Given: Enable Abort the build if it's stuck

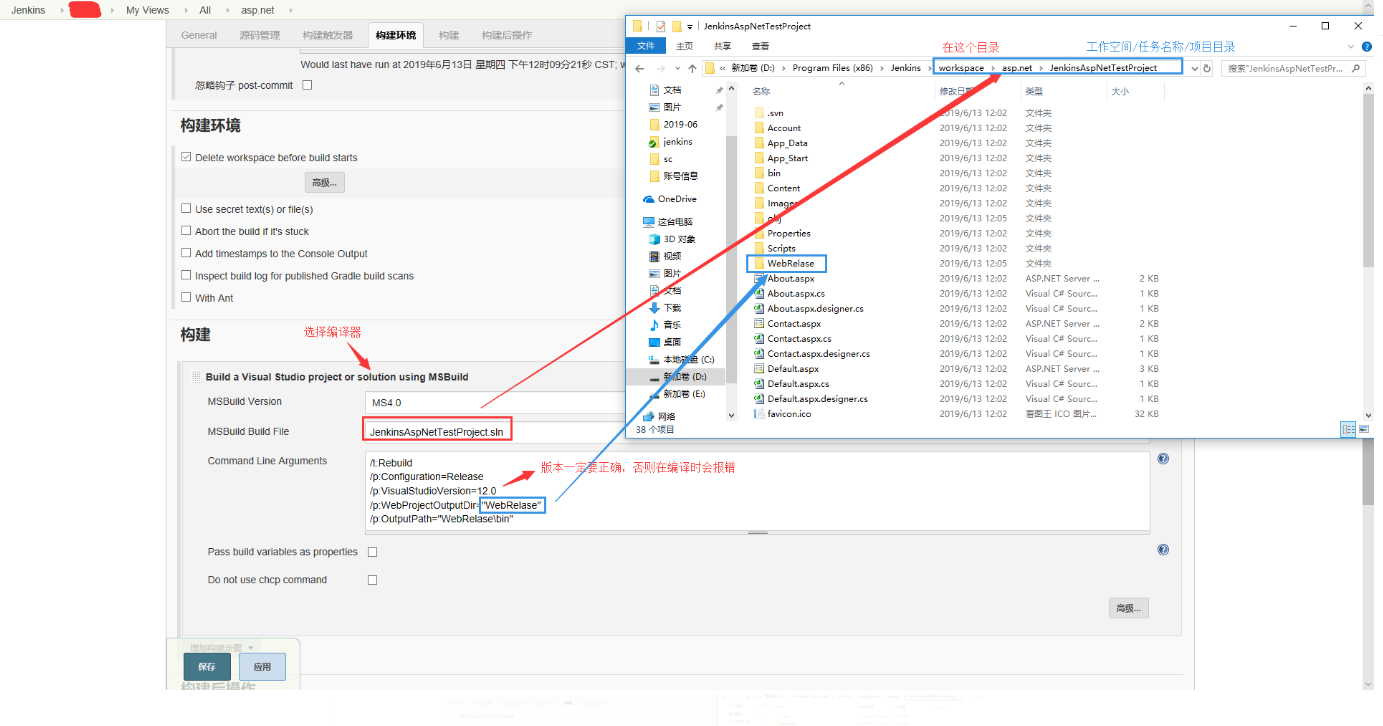Looking at the screenshot, I should pyautogui.click(x=186, y=231).
